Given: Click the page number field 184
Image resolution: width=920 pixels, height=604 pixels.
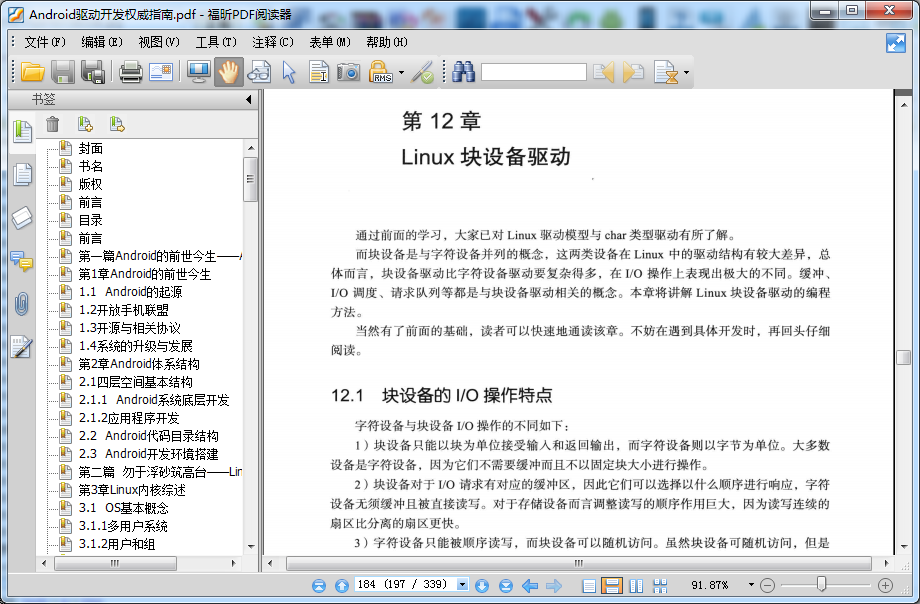Looking at the screenshot, I should click(405, 585).
